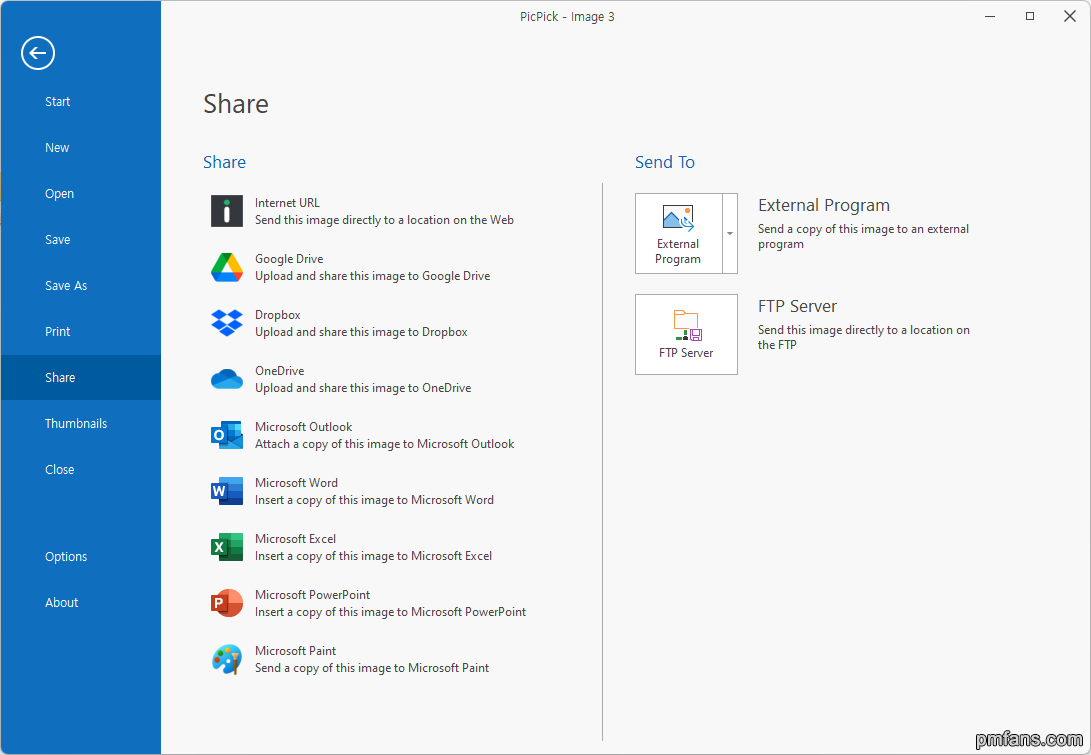Click the Microsoft Outlook icon
The height and width of the screenshot is (755, 1091).
[x=227, y=435]
